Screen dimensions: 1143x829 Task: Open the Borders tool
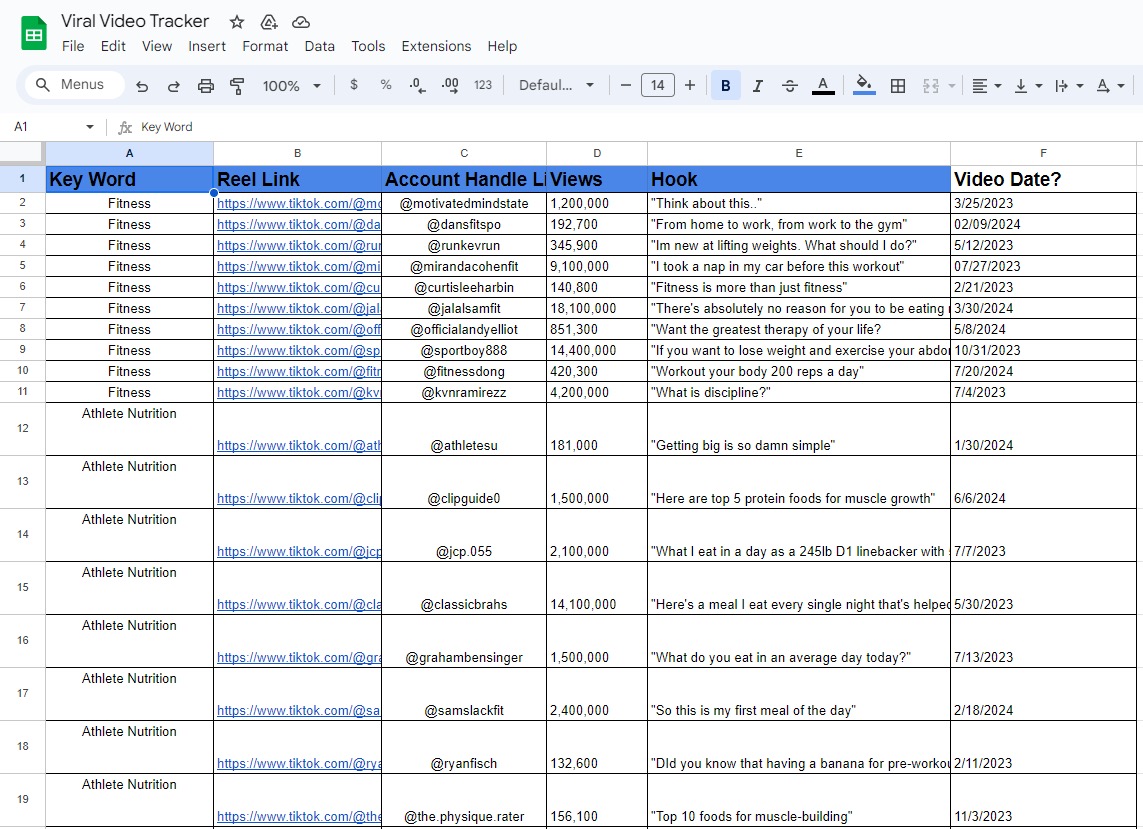click(898, 86)
